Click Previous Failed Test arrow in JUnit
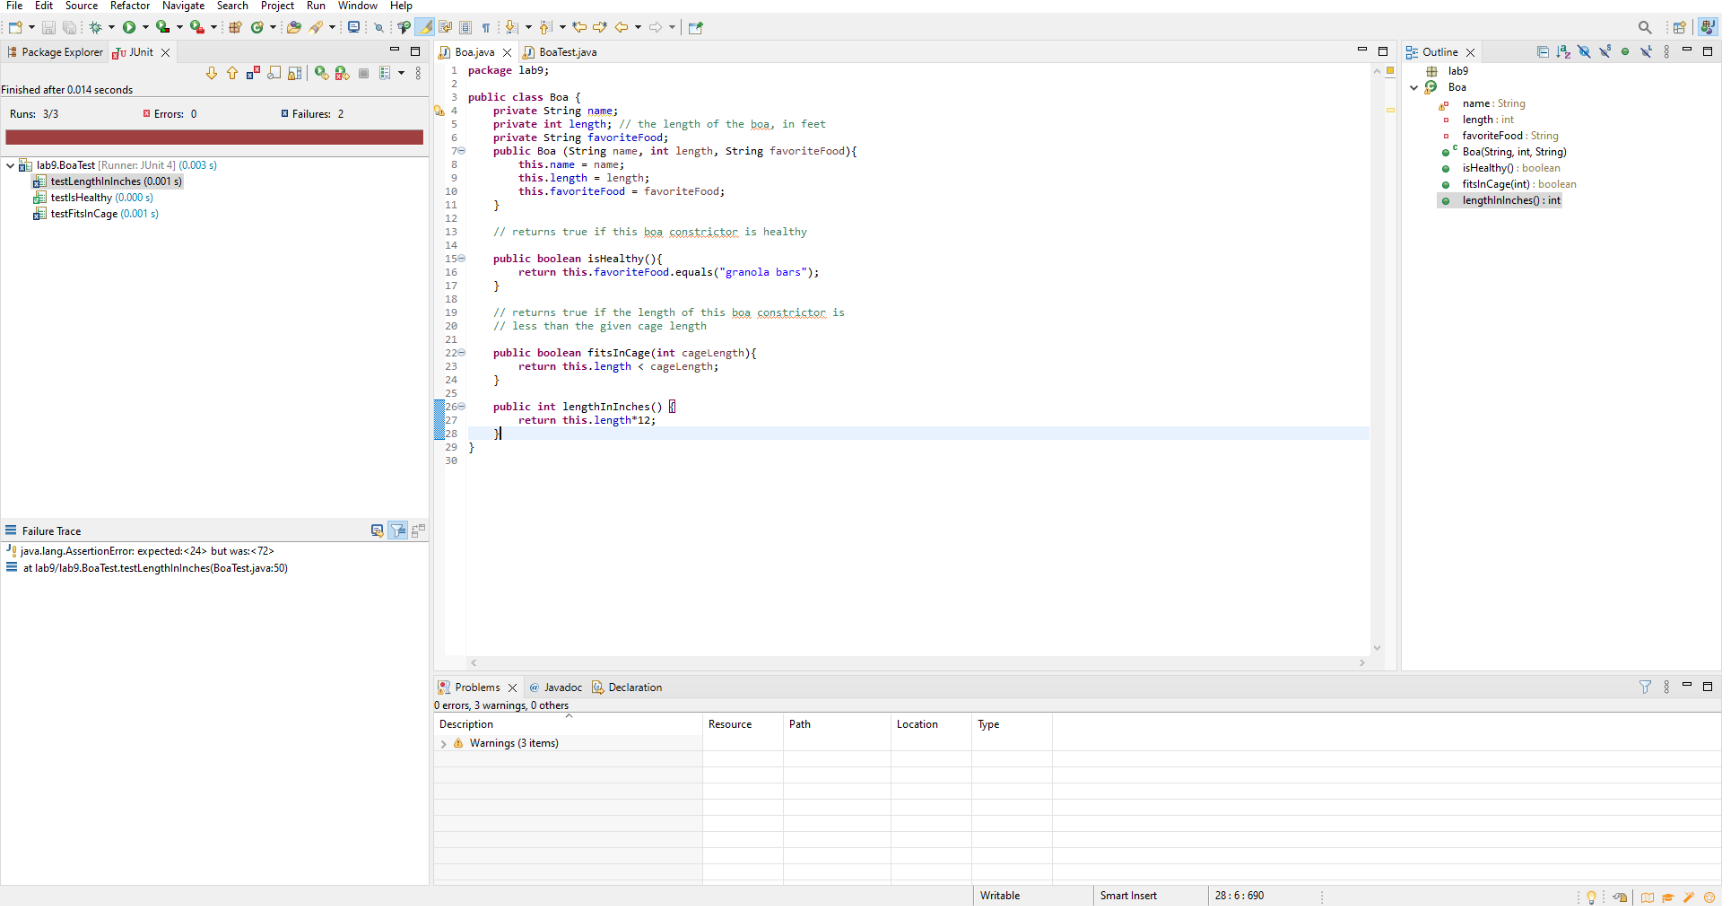 coord(232,73)
